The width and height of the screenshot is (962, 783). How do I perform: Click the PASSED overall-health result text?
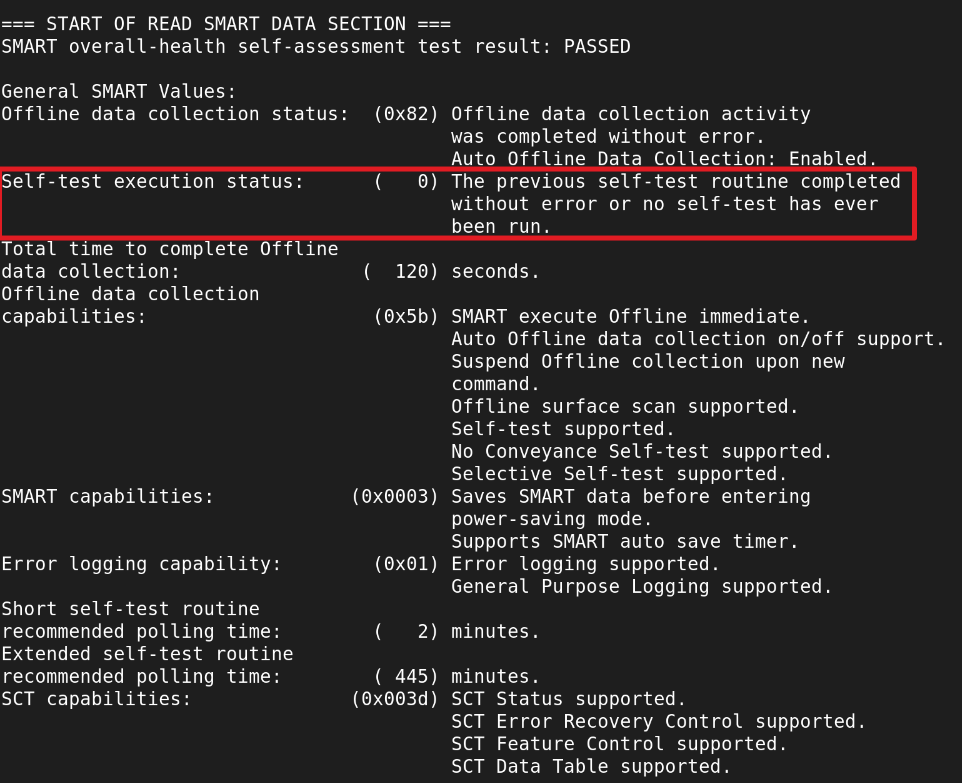click(597, 46)
